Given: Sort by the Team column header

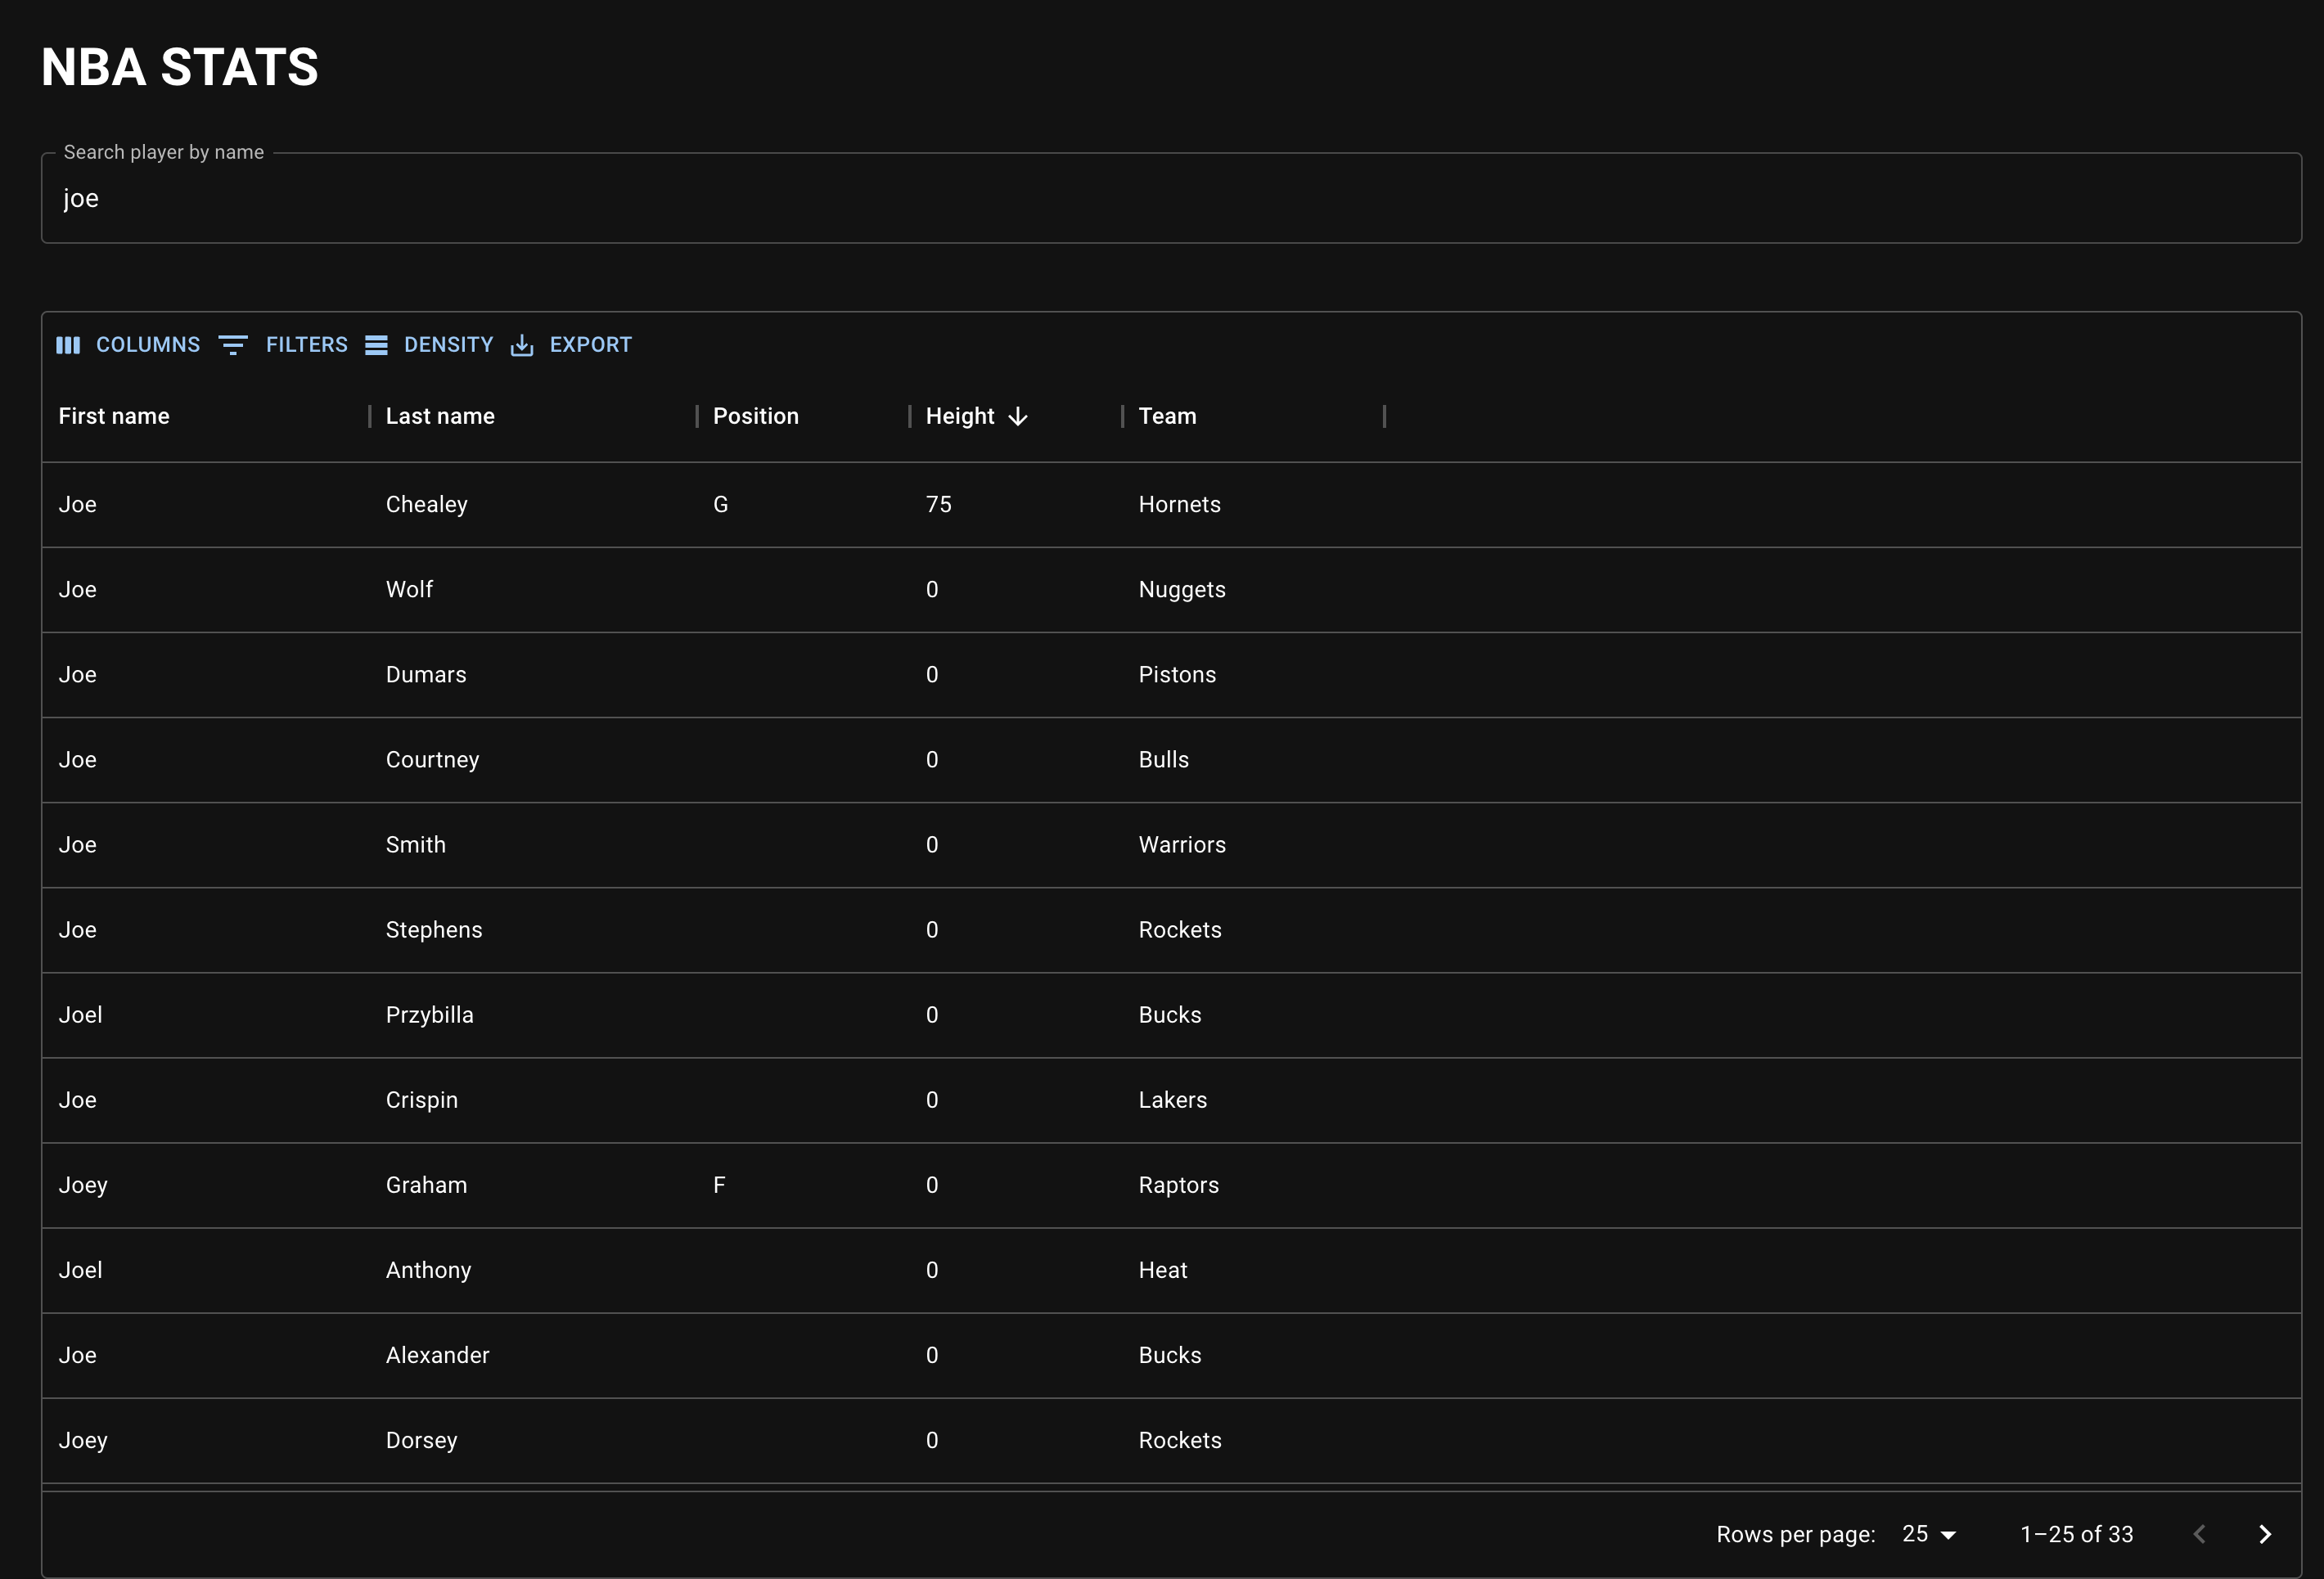Looking at the screenshot, I should tap(1167, 416).
